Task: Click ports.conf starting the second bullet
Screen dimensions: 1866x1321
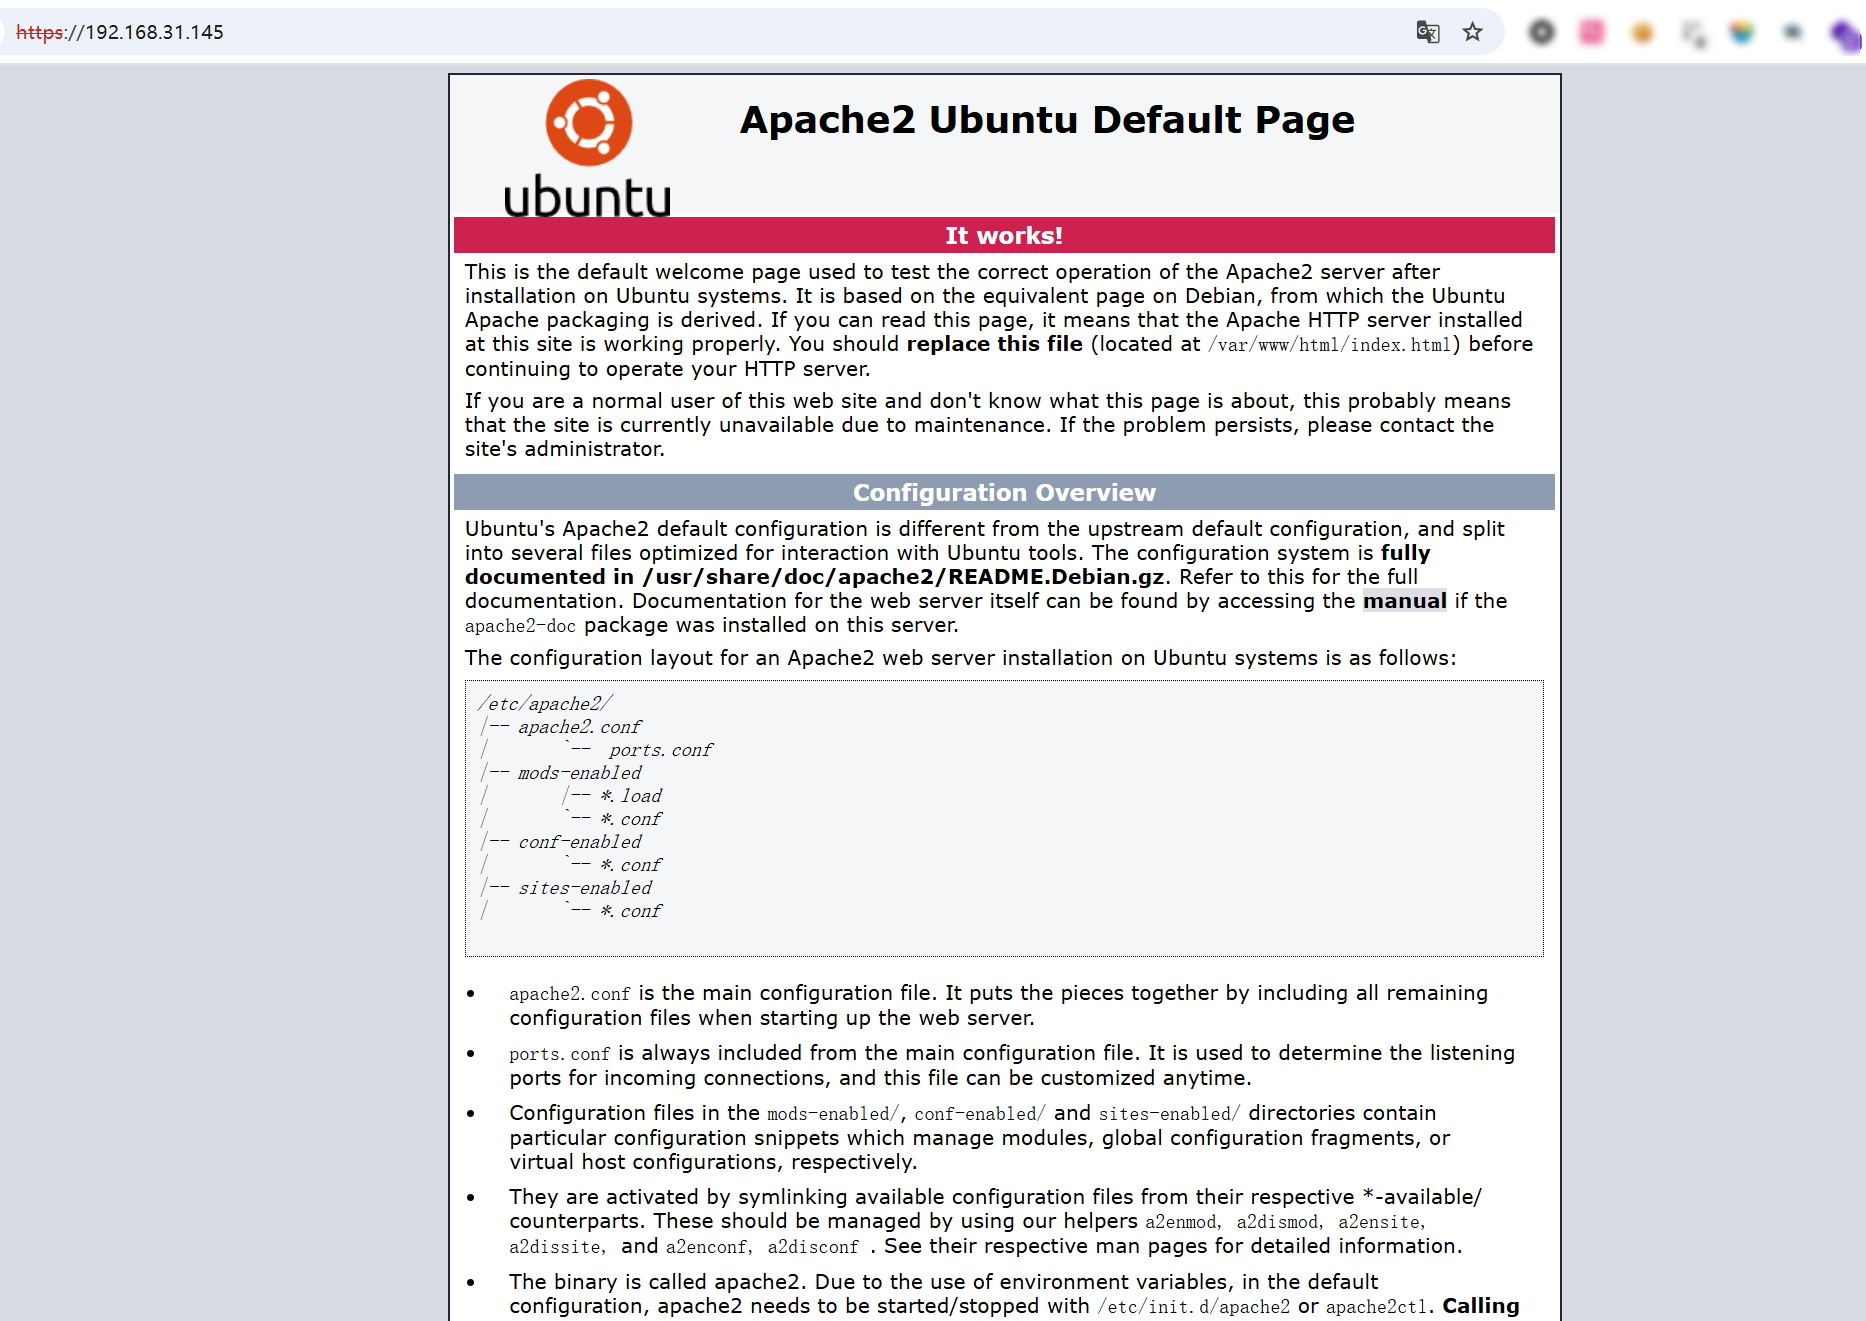Action: point(559,1054)
